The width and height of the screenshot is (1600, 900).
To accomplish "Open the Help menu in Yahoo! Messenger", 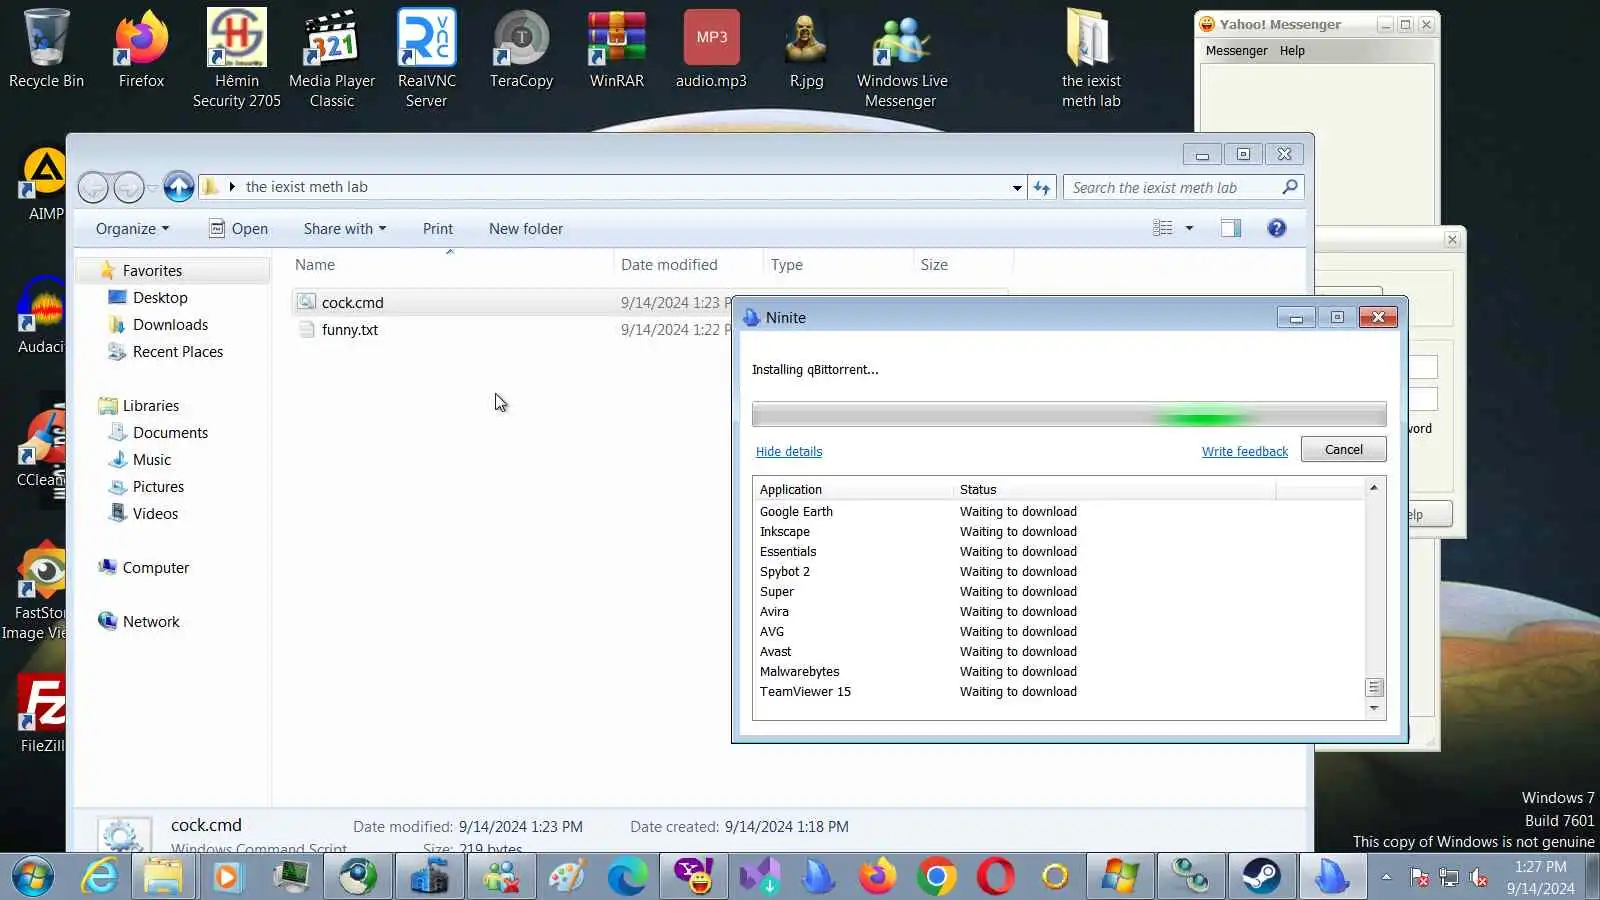I will tap(1292, 51).
